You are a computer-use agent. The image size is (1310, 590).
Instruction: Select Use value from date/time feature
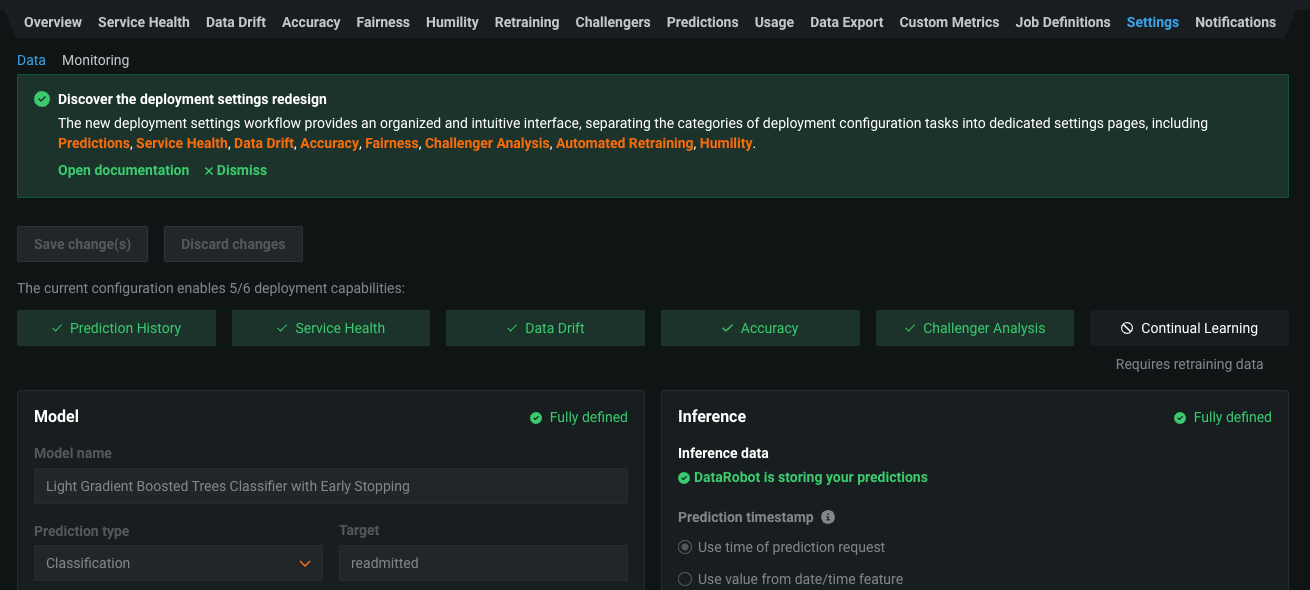click(685, 579)
